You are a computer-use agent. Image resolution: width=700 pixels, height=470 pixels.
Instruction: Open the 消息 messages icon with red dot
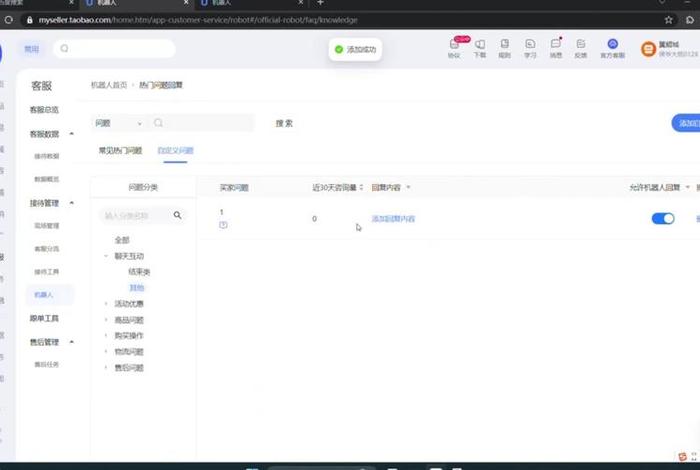(x=556, y=48)
